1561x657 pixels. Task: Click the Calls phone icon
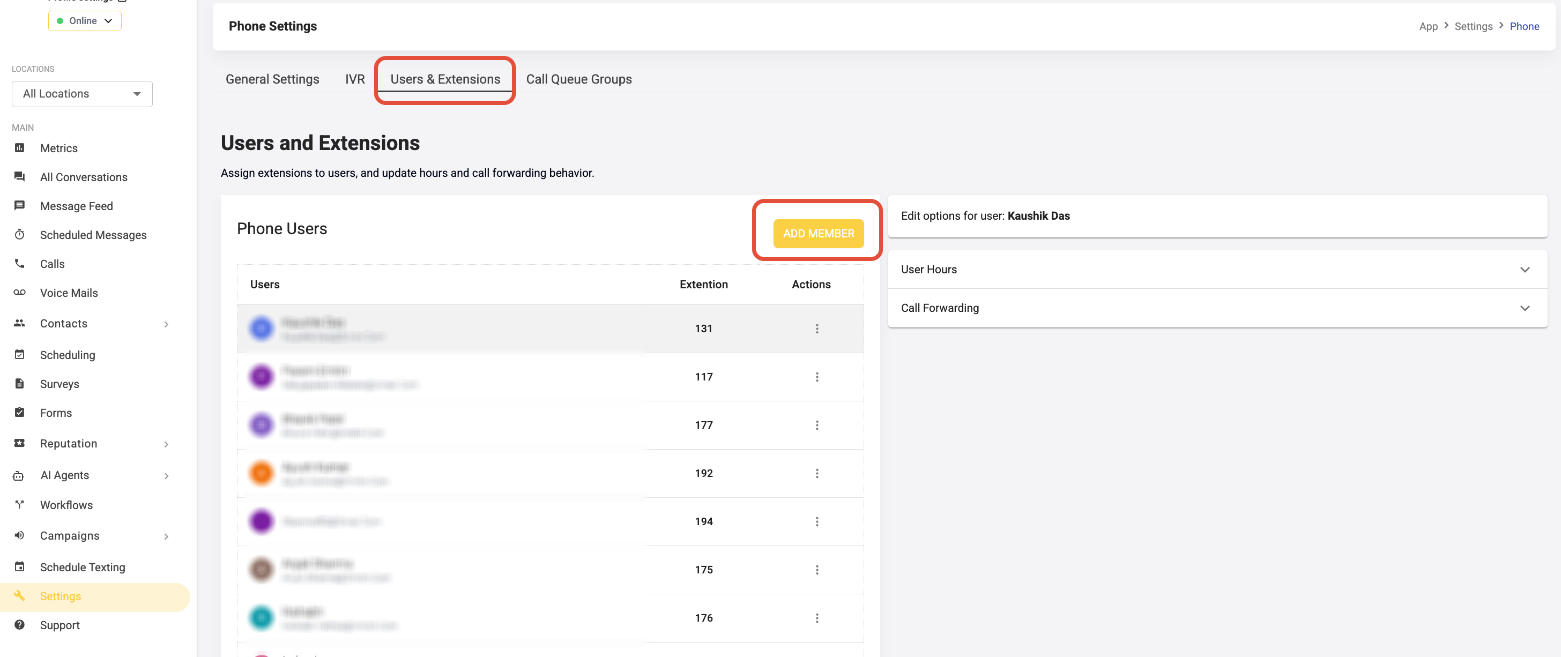coord(19,264)
